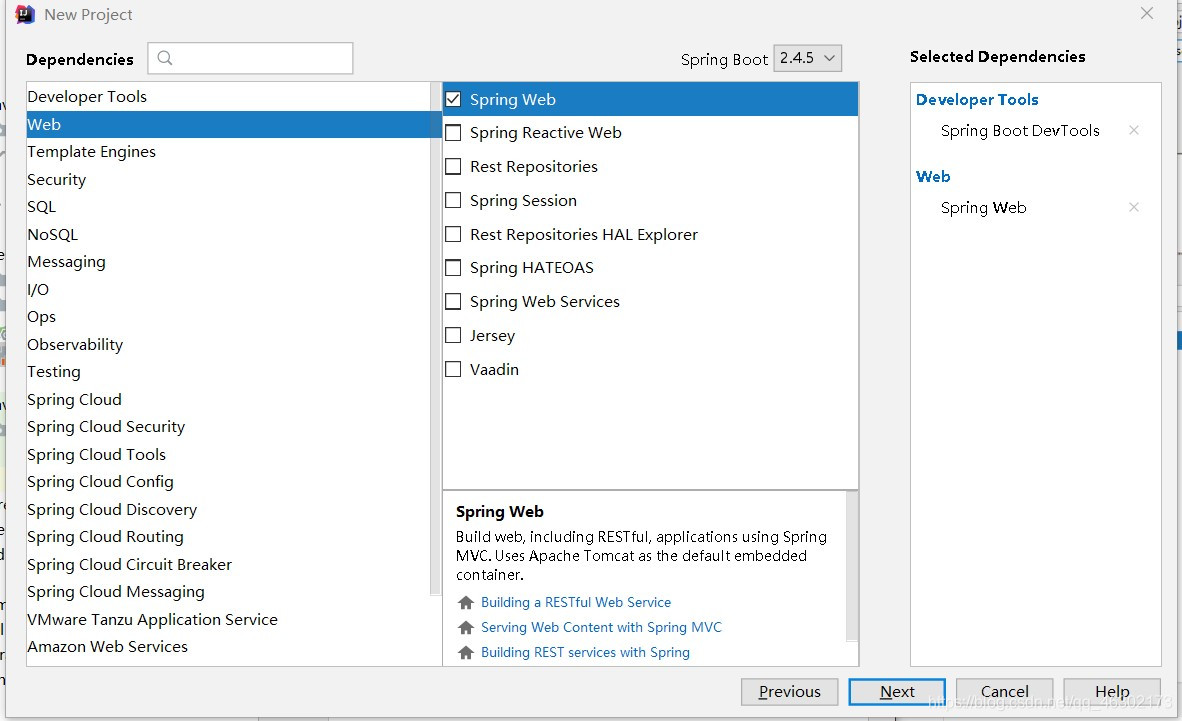The width and height of the screenshot is (1182, 721).
Task: Enable the Spring Reactive Web checkbox
Action: (453, 133)
